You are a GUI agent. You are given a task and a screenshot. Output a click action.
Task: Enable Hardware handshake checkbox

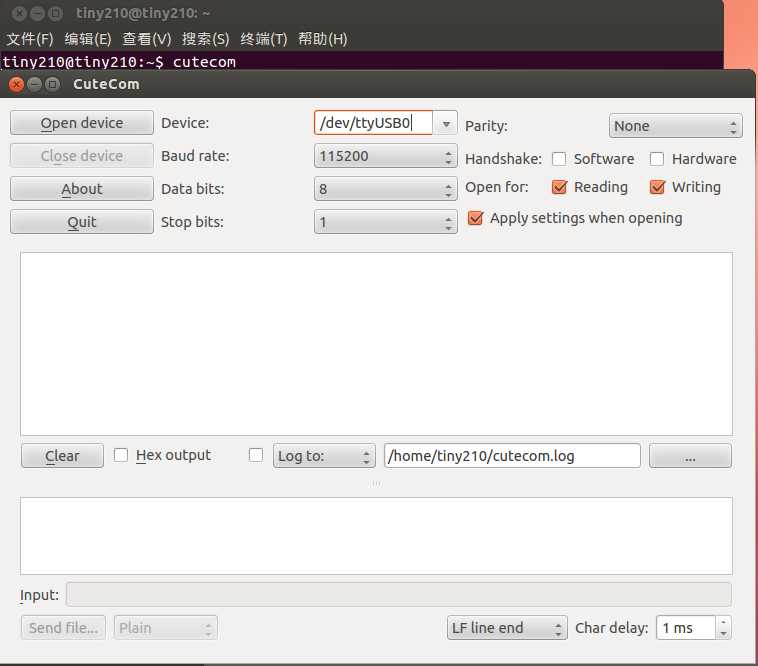(657, 159)
